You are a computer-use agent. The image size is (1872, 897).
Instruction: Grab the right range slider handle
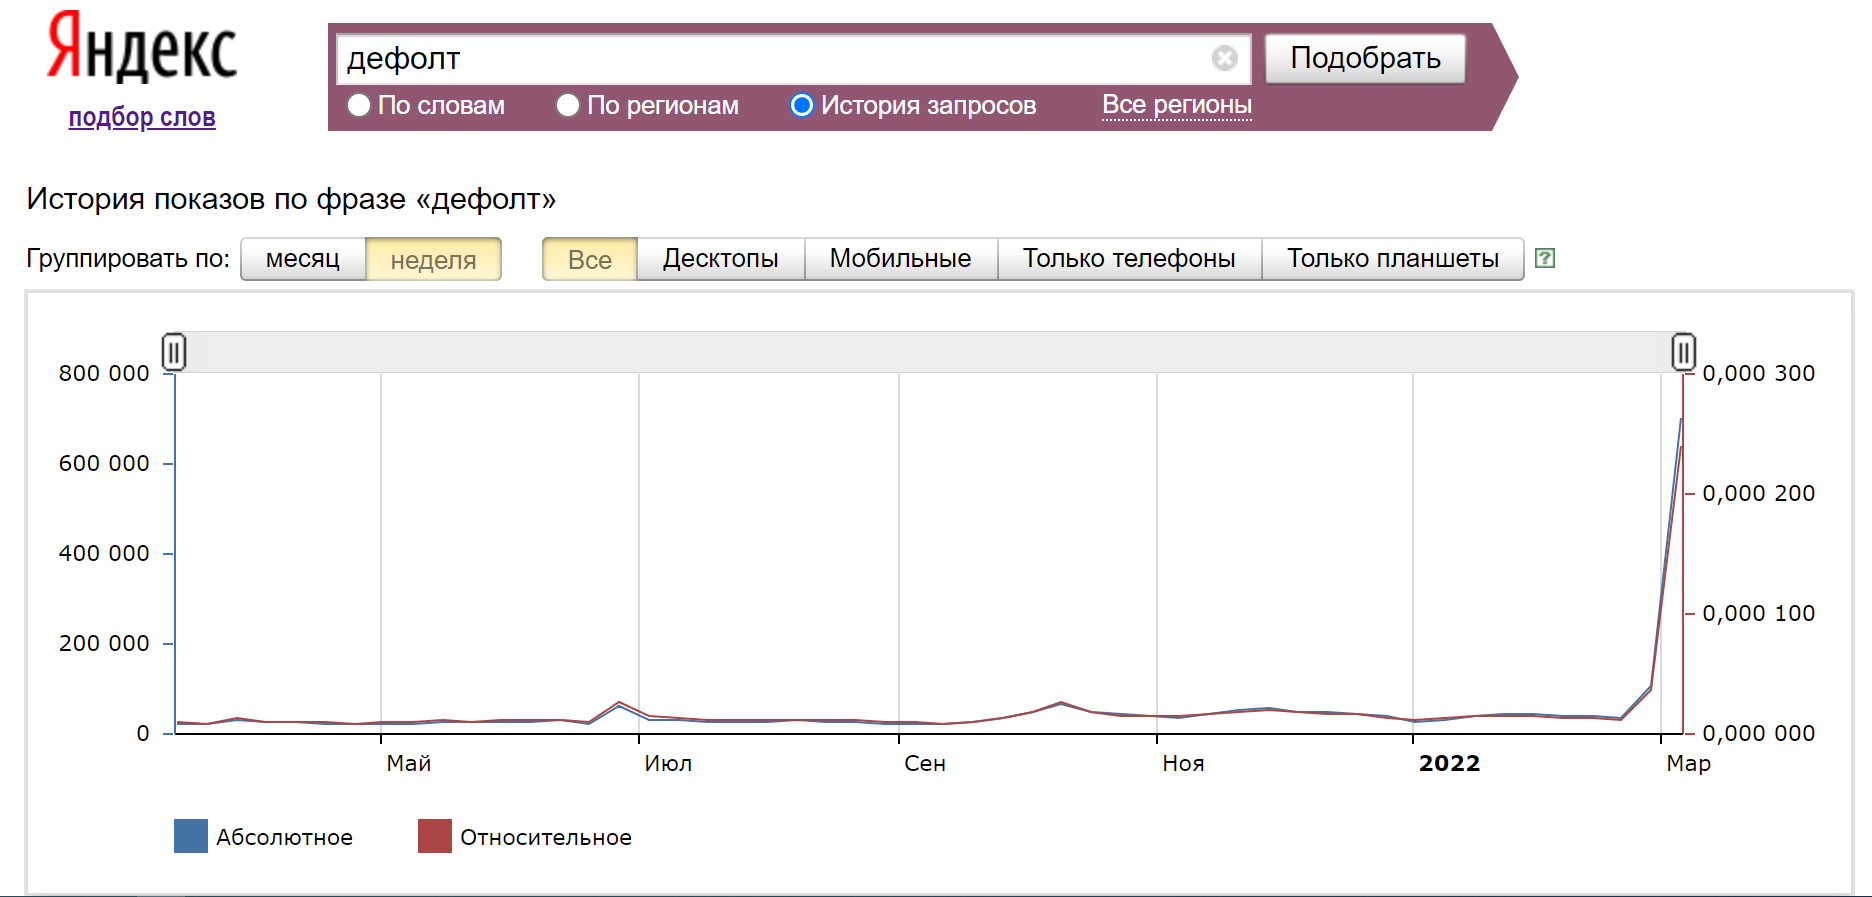(x=1684, y=352)
